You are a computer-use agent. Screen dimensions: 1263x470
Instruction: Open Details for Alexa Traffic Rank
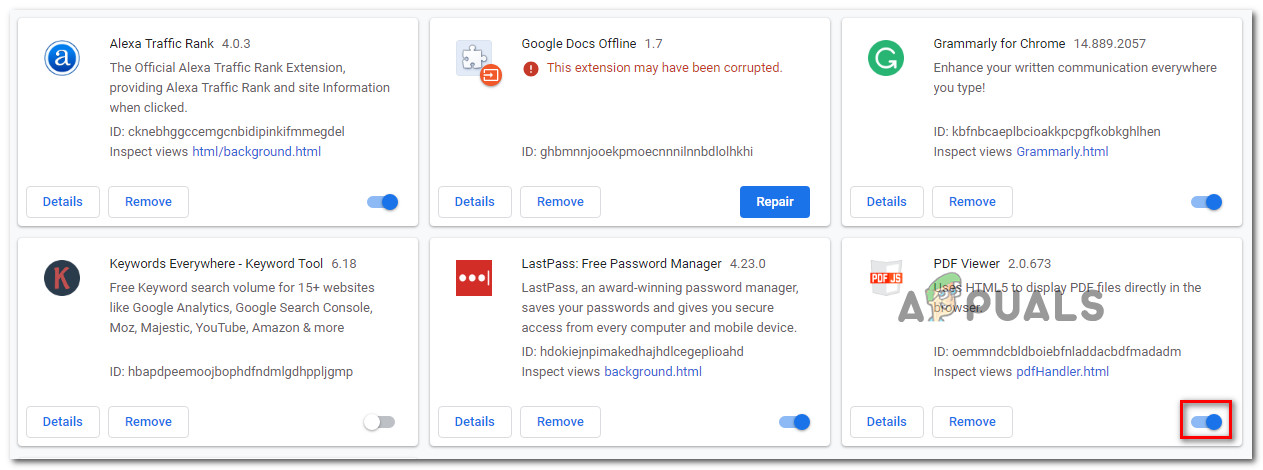[62, 202]
